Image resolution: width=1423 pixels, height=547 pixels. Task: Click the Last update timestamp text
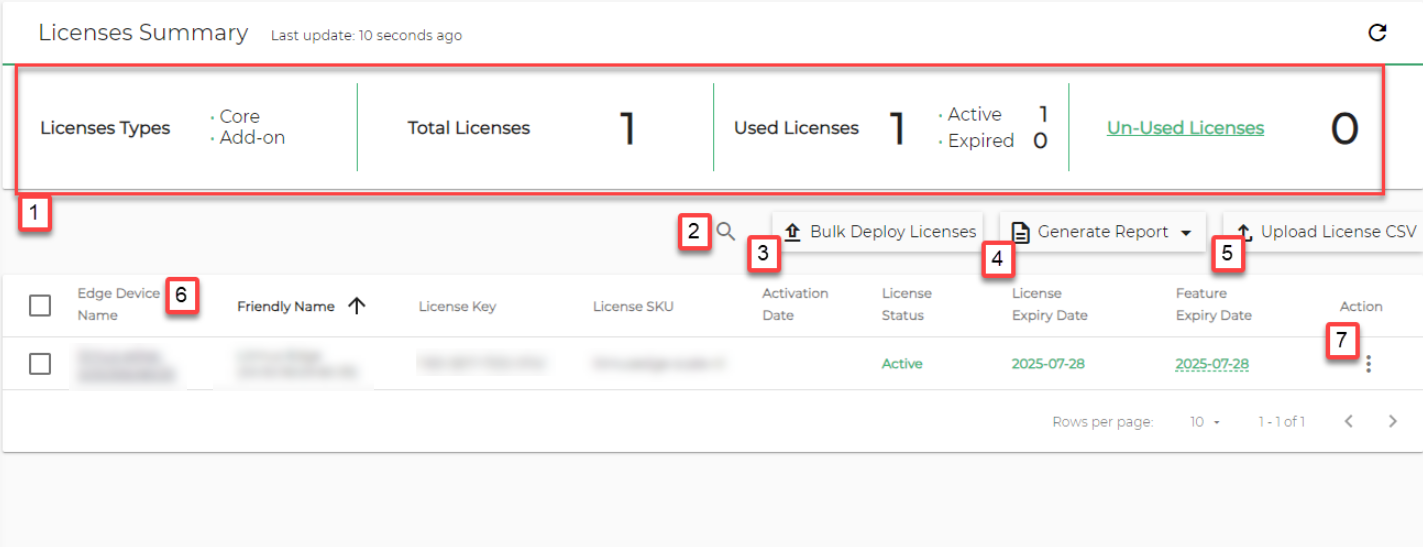(x=366, y=35)
